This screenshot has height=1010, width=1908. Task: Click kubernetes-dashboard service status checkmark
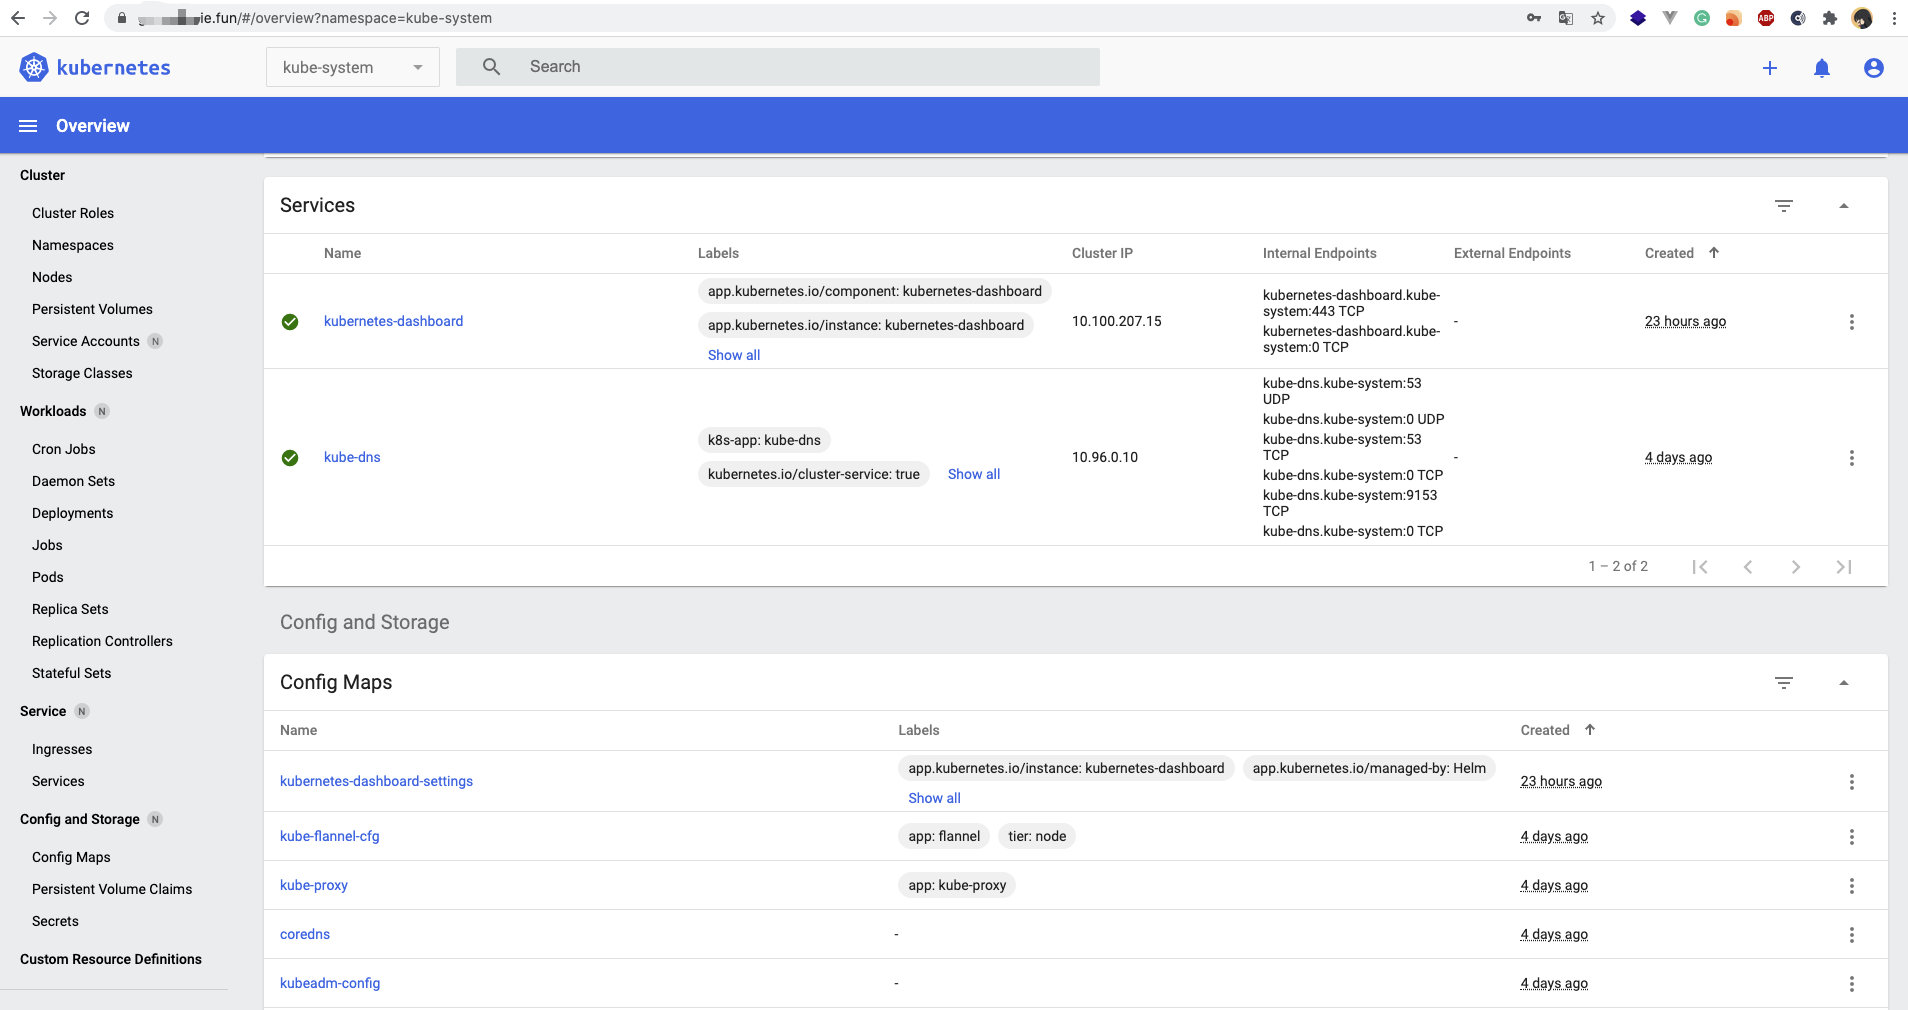click(290, 322)
